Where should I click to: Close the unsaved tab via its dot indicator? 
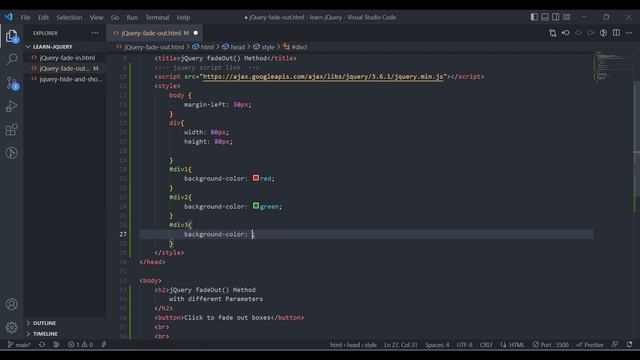coord(196,33)
